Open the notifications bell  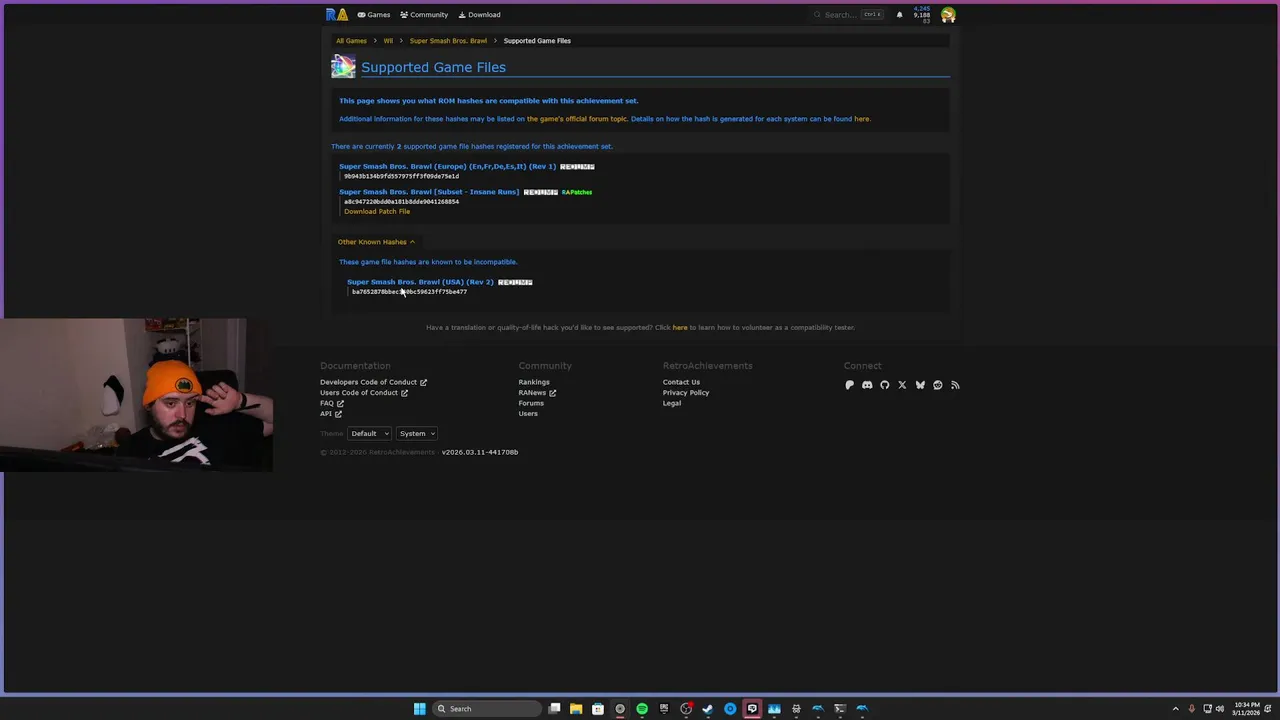pos(899,14)
